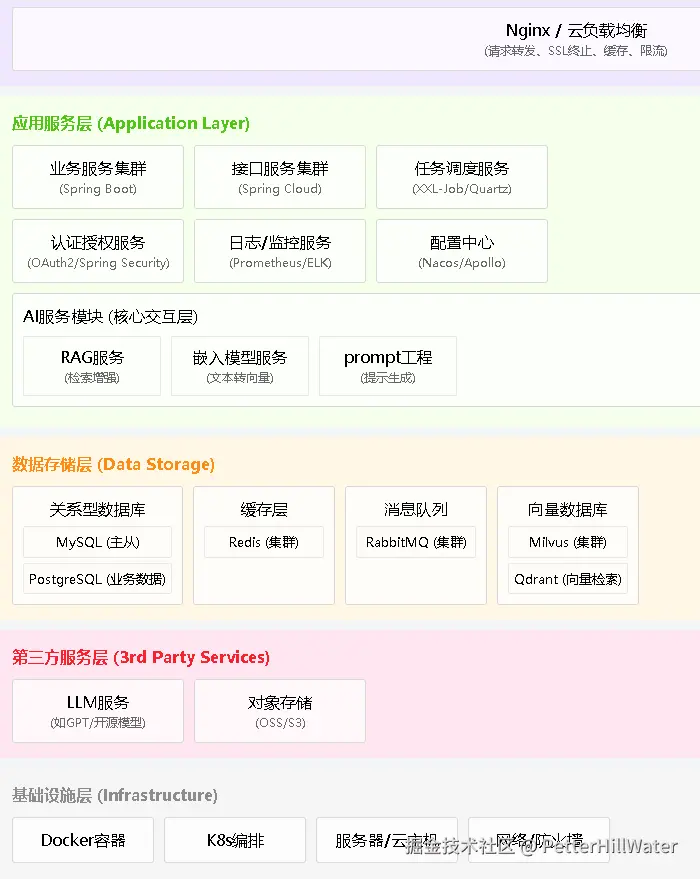The width and height of the screenshot is (700, 879).
Task: Click the 业务服务集群 (Spring Boot) card
Action: (98, 177)
